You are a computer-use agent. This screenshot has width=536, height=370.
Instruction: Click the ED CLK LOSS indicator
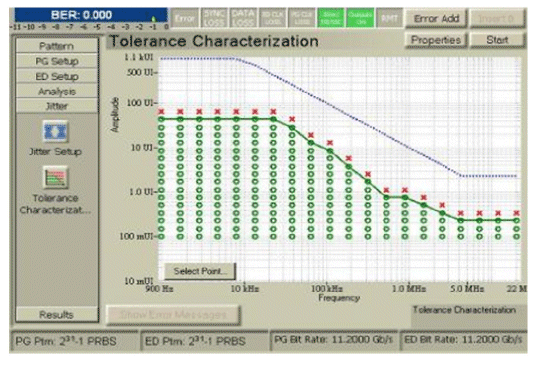[x=272, y=18]
